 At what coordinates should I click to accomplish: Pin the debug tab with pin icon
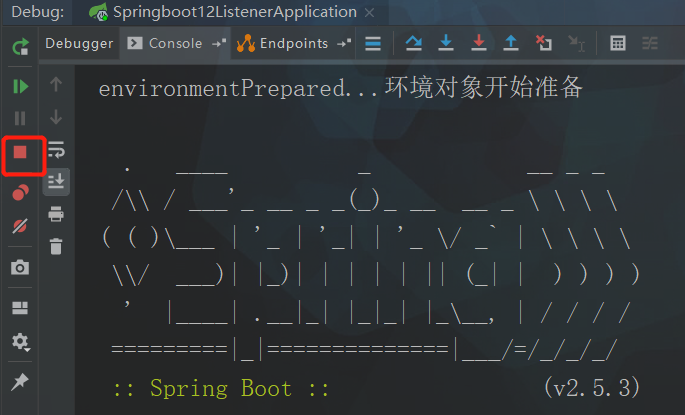(x=20, y=381)
